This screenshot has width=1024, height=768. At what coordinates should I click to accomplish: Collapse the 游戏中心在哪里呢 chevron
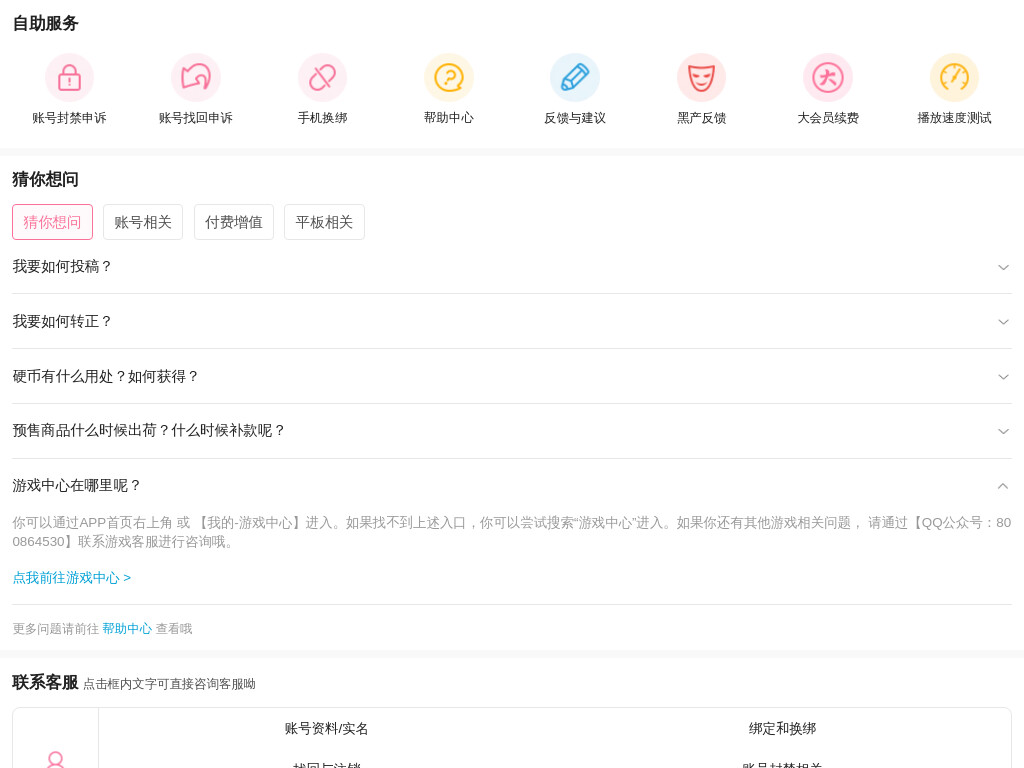[x=1003, y=486]
